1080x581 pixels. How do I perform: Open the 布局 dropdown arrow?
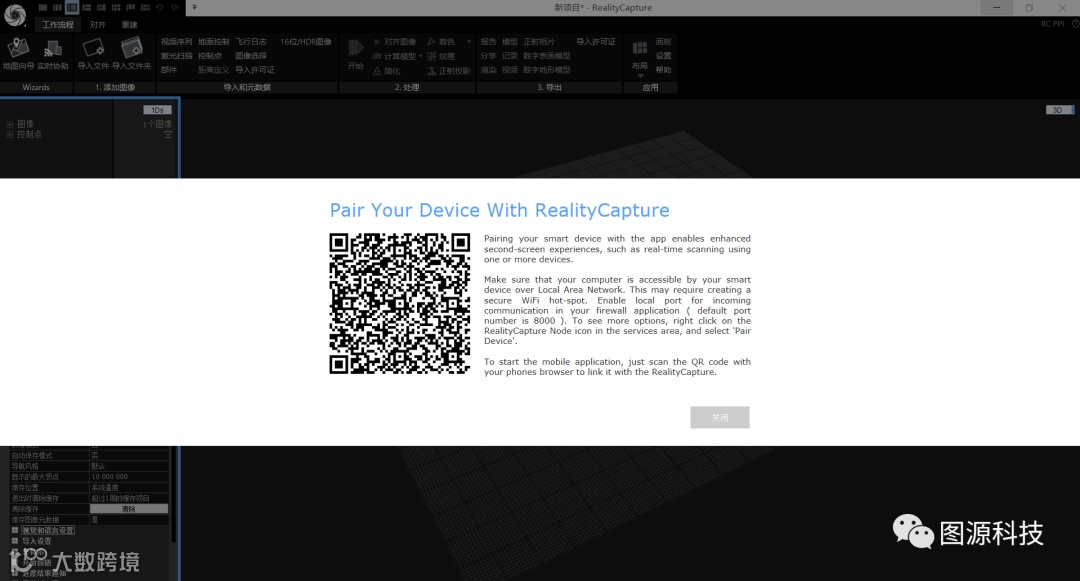click(x=640, y=76)
